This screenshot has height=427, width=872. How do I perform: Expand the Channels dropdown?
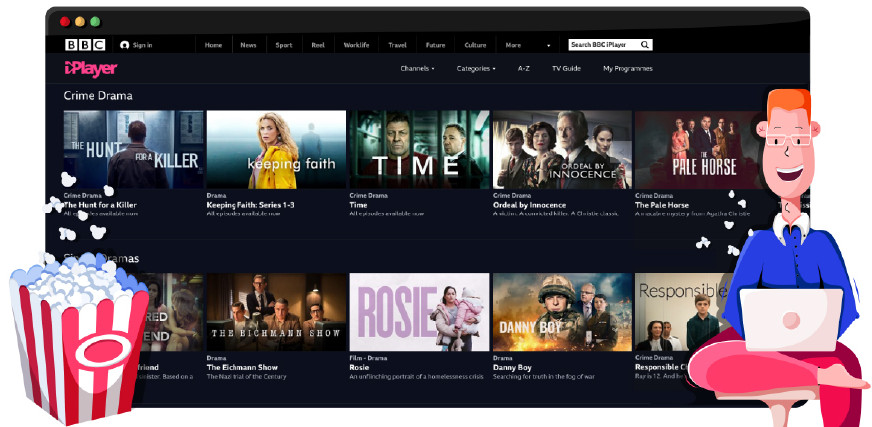(x=417, y=68)
